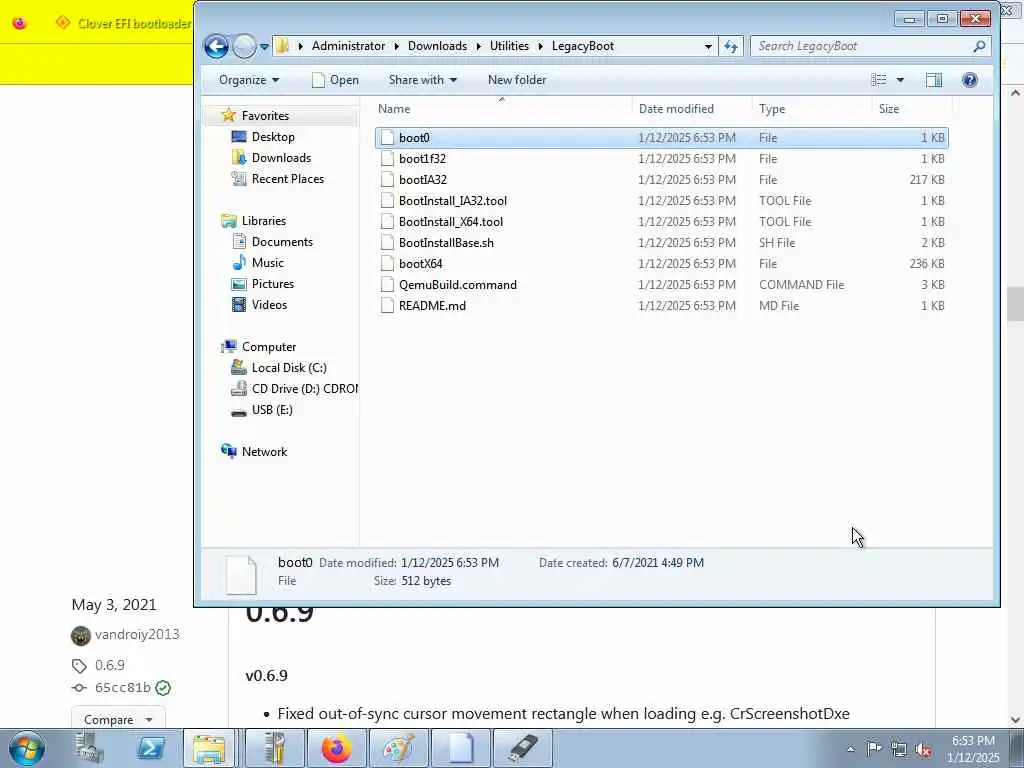Image resolution: width=1024 pixels, height=768 pixels.
Task: Open vandroiy2013 profile link in browser
Action: click(x=136, y=634)
